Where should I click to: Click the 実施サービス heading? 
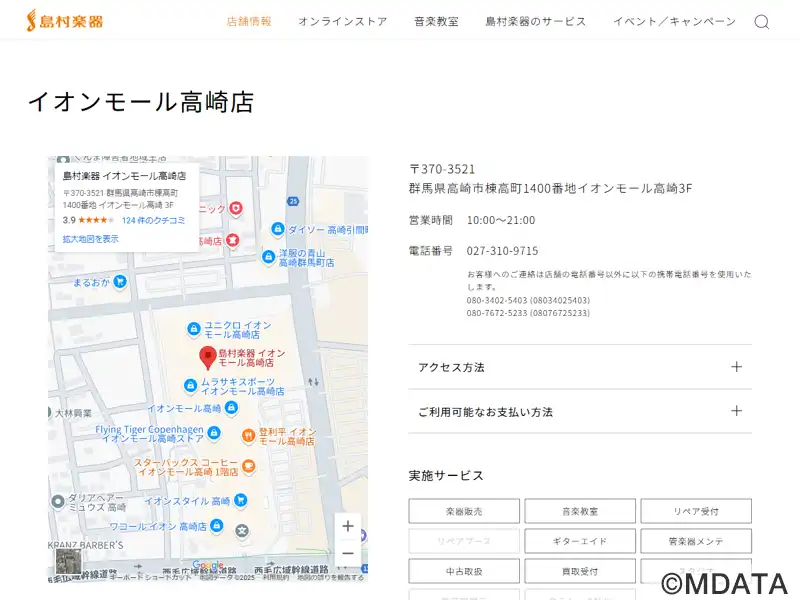click(446, 476)
